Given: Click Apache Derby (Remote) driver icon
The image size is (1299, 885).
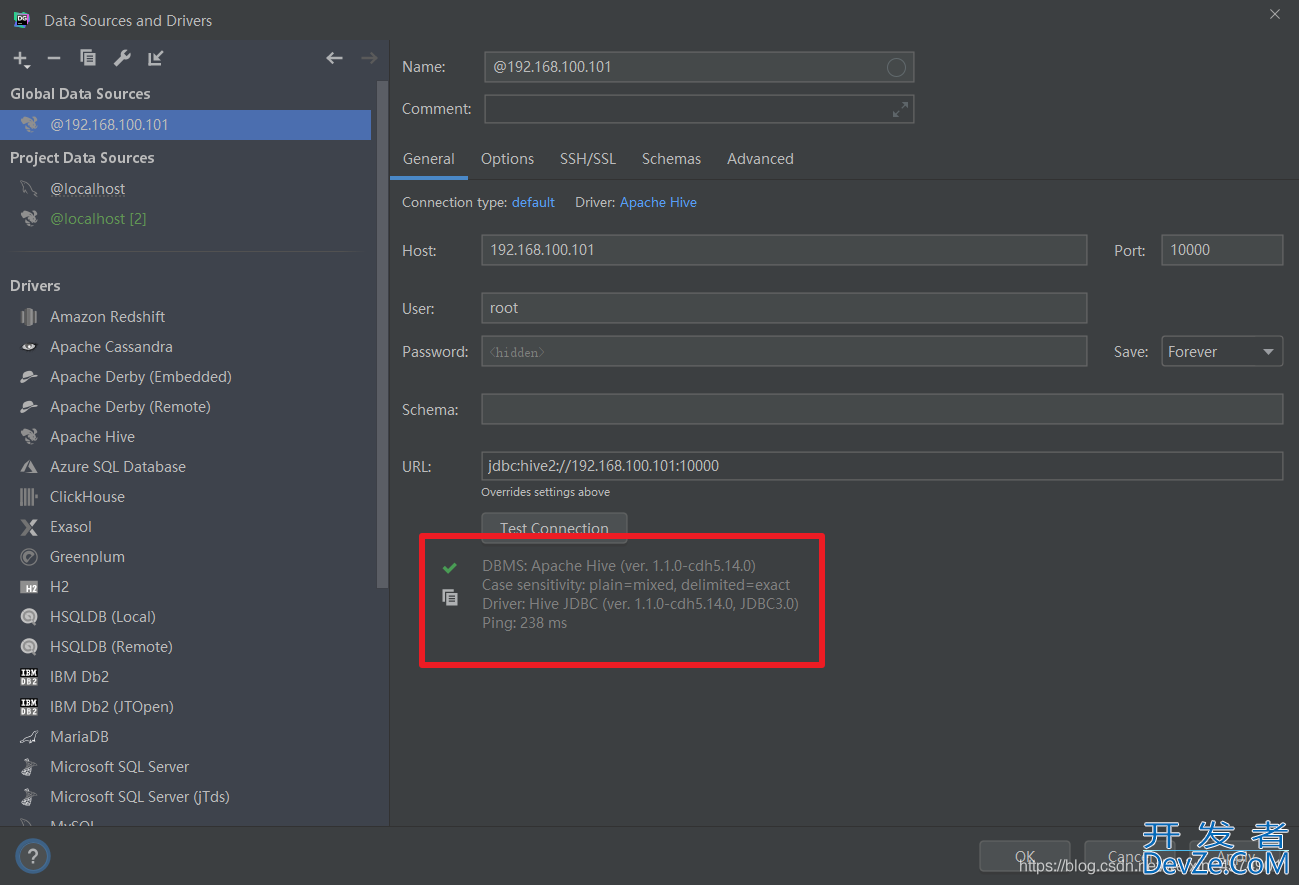Looking at the screenshot, I should tap(29, 407).
